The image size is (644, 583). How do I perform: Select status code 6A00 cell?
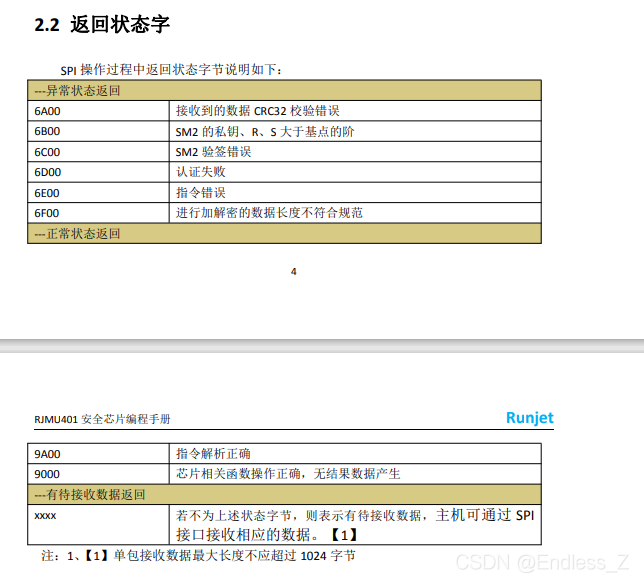99,111
